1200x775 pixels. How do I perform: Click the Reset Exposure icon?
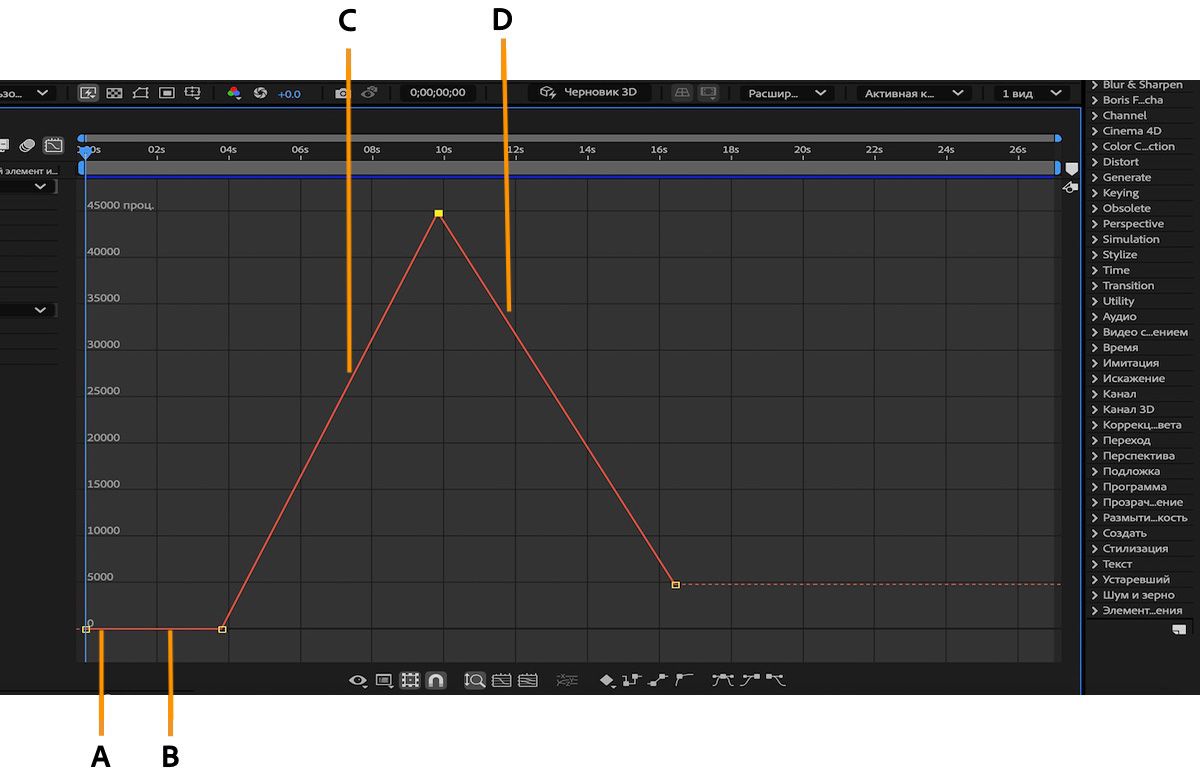[260, 93]
